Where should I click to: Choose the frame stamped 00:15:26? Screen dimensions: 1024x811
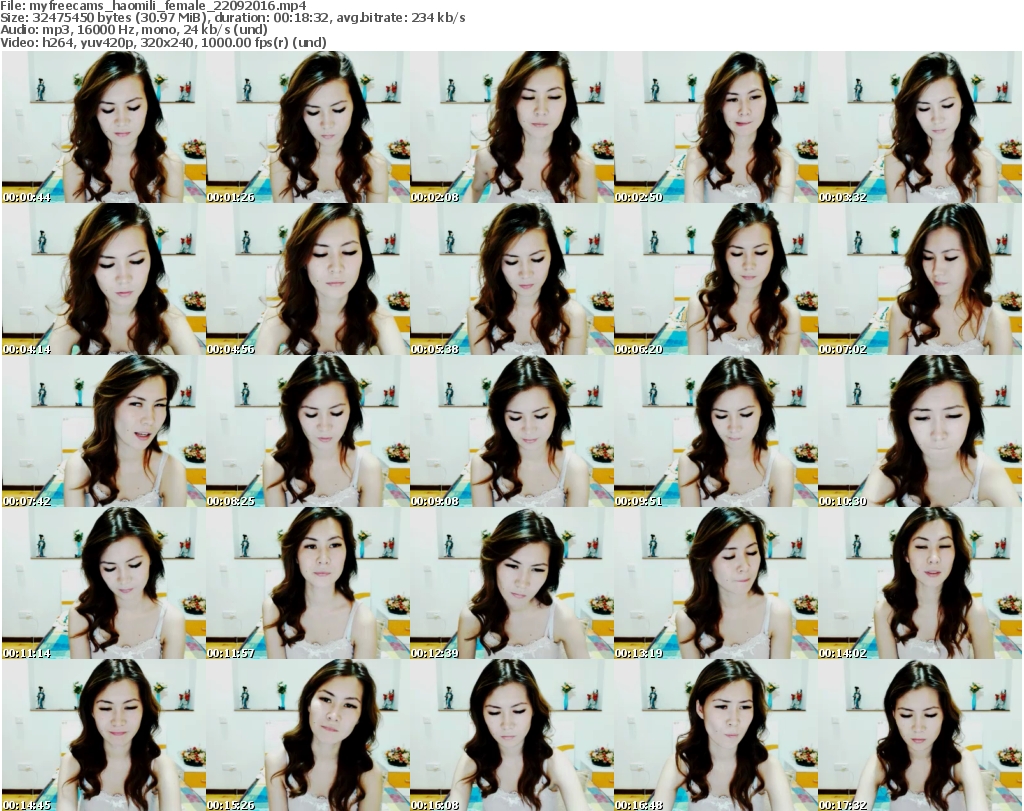pyautogui.click(x=308, y=735)
